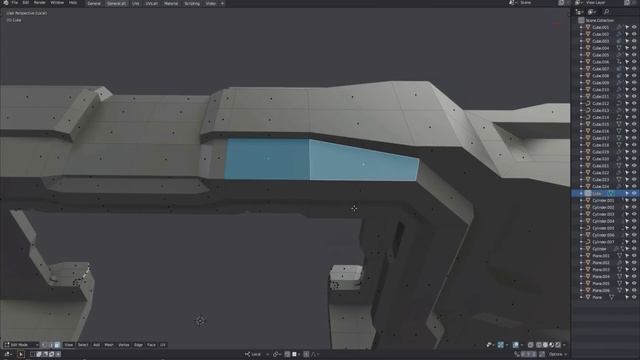Click the snap element type icon

294,354
